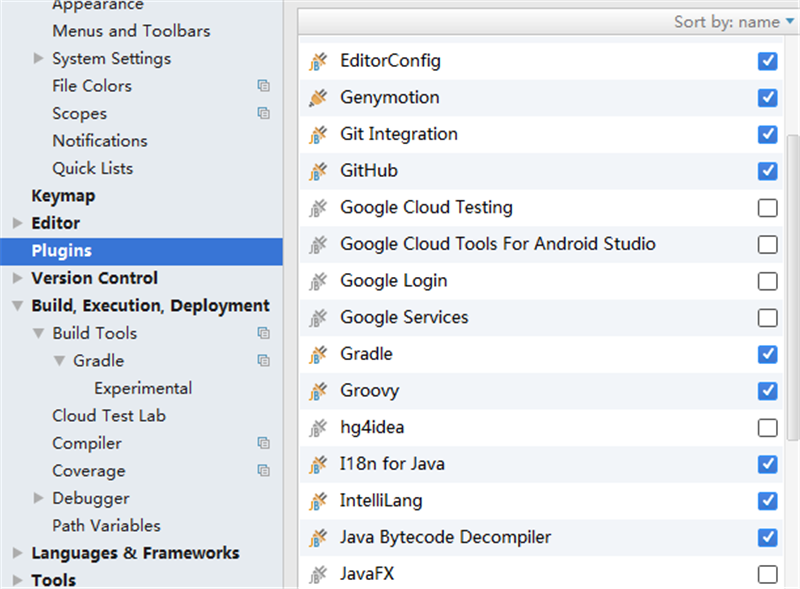The height and width of the screenshot is (589, 800).
Task: Click the Google Services plugin icon
Action: [x=317, y=318]
